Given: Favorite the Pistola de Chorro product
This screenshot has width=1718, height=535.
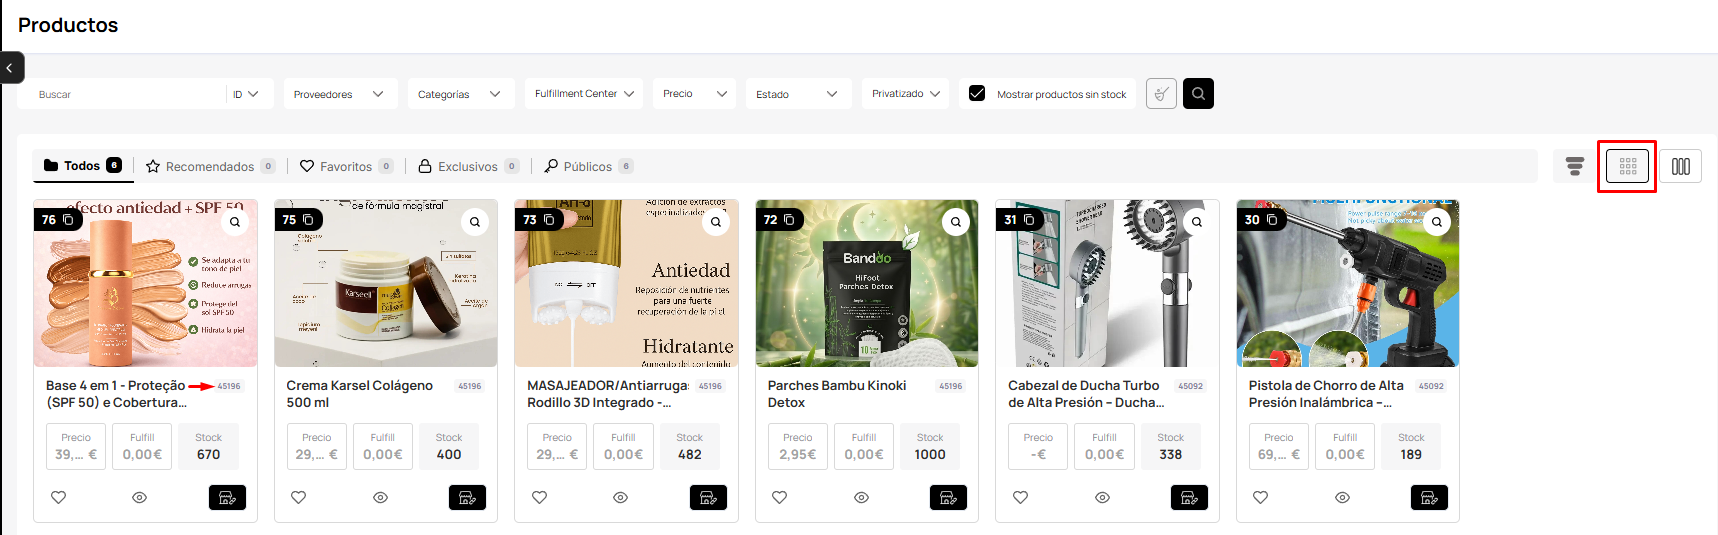Looking at the screenshot, I should point(1260,497).
